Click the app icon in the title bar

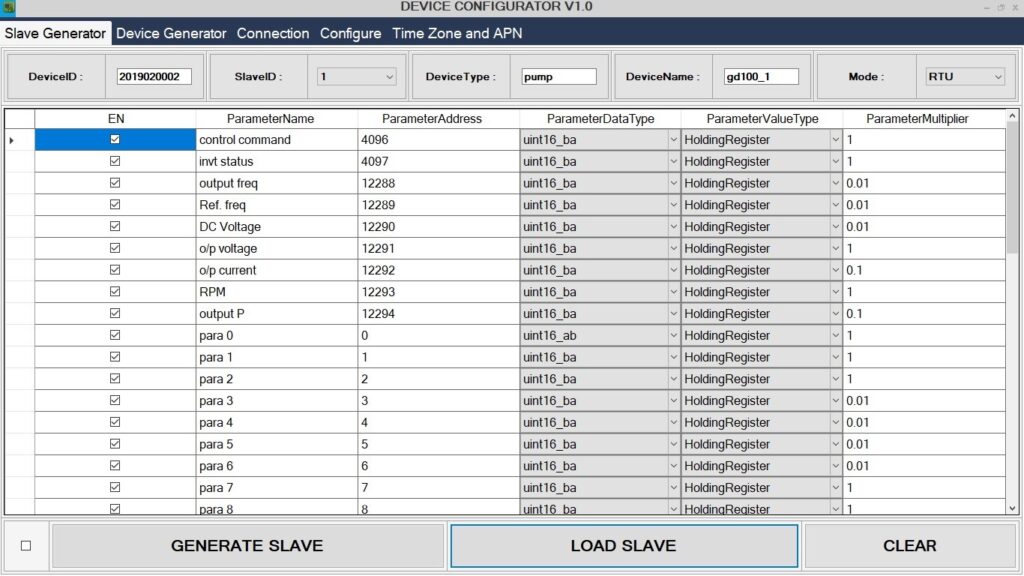point(8,7)
